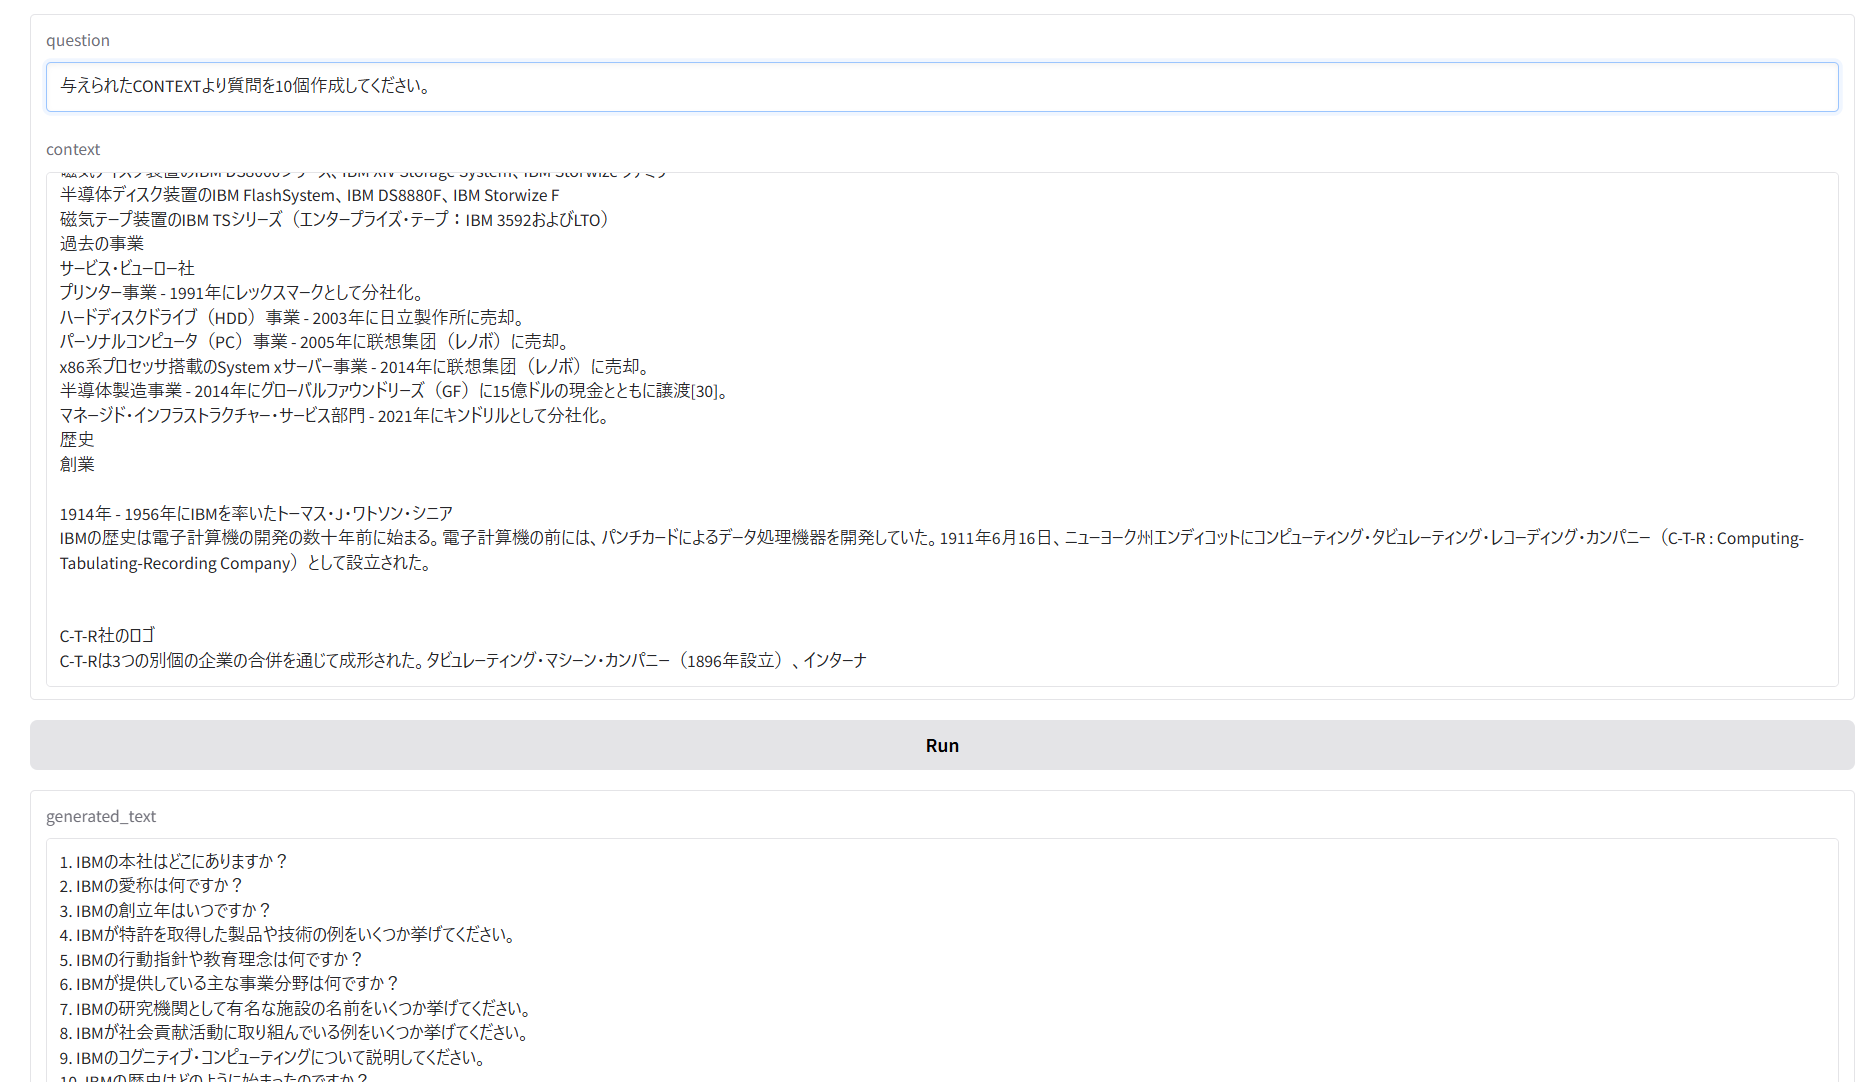Click the line about 半導体ディスク装置のIBM FlashSystem
Viewport: 1868px width, 1082px height.
pos(309,195)
